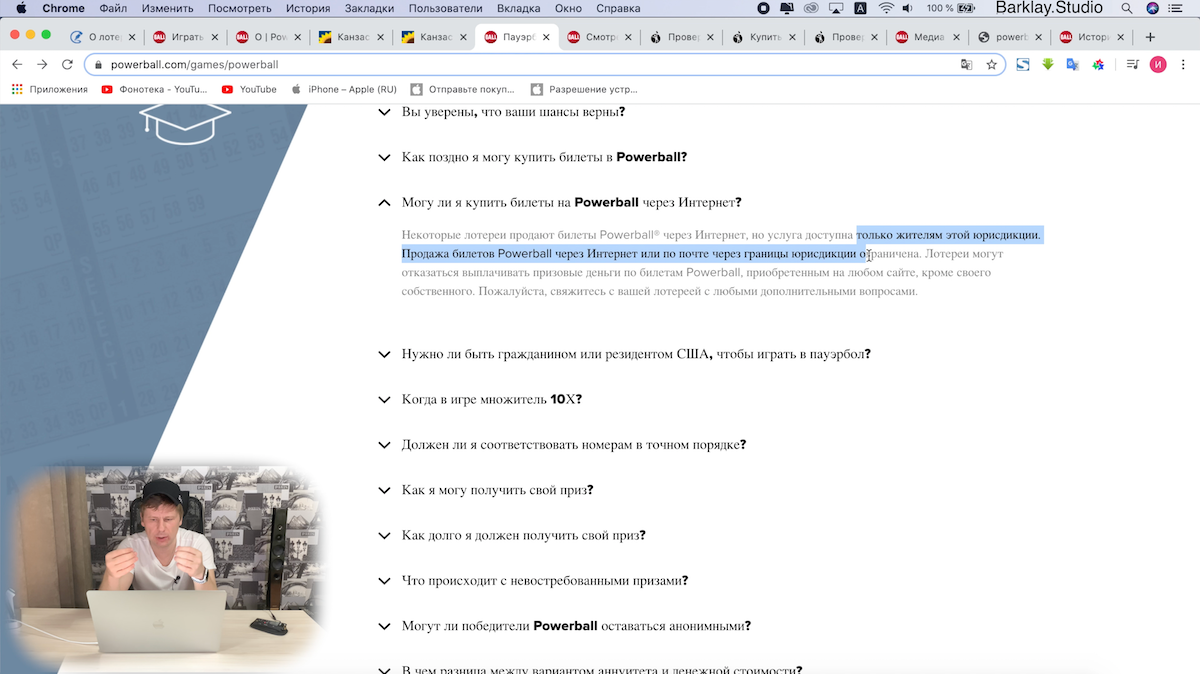Image resolution: width=1200 pixels, height=674 pixels.
Task: Click the lock icon in address bar
Action: pos(98,65)
